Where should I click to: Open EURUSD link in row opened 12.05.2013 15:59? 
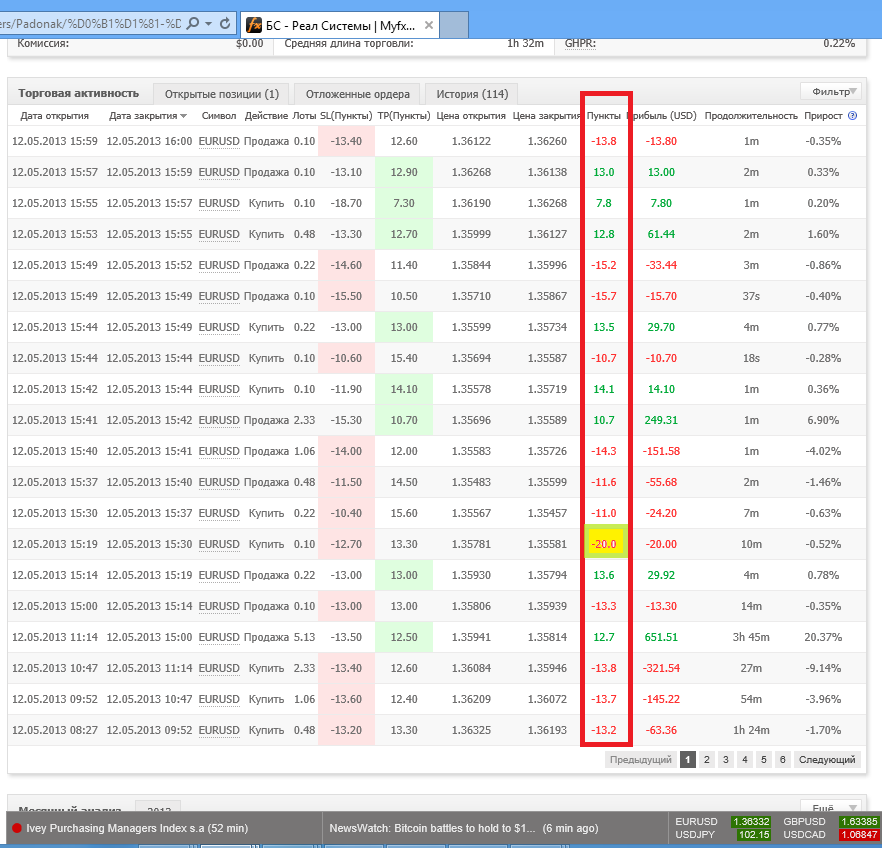(219, 142)
